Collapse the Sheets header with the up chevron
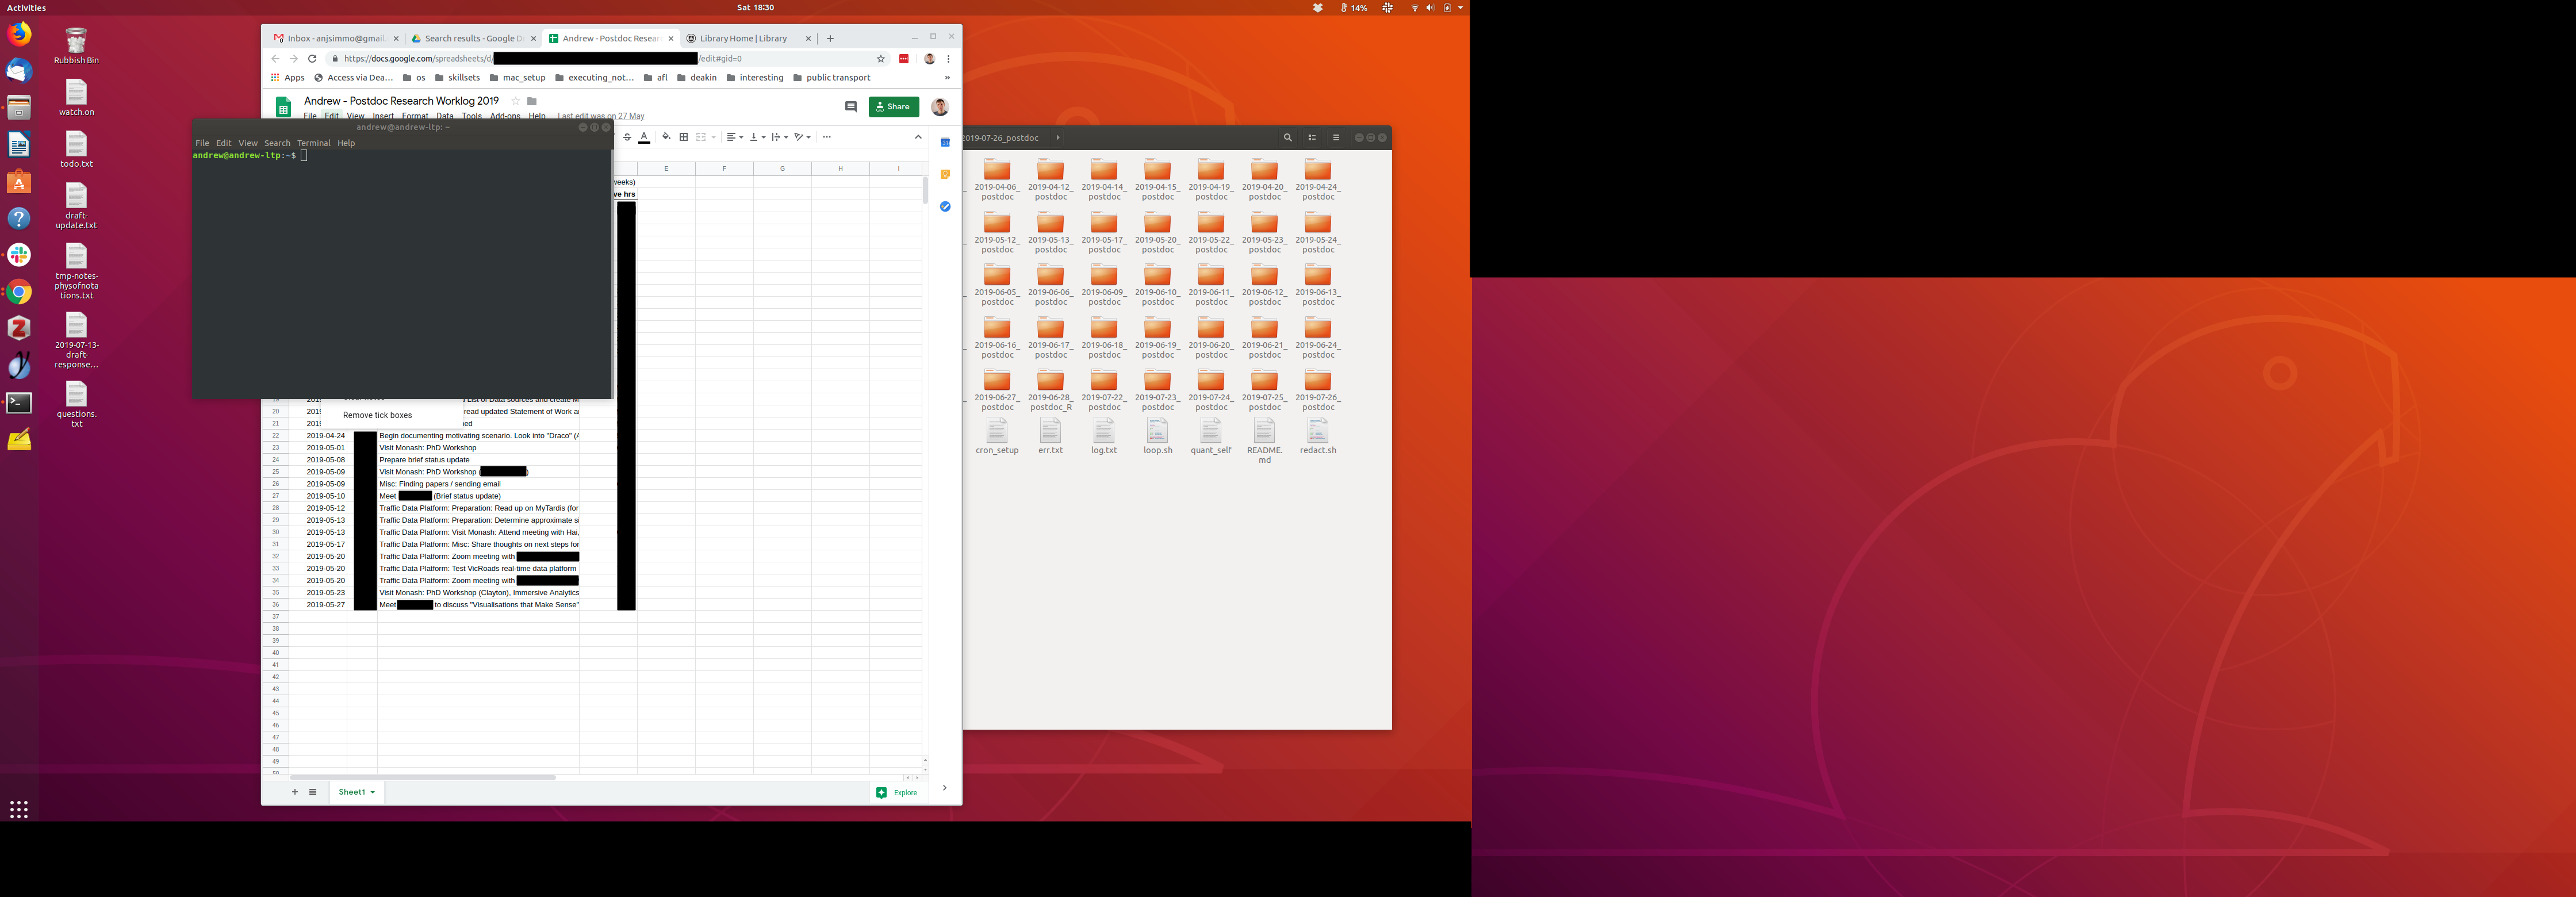Image resolution: width=2576 pixels, height=897 pixels. (918, 137)
